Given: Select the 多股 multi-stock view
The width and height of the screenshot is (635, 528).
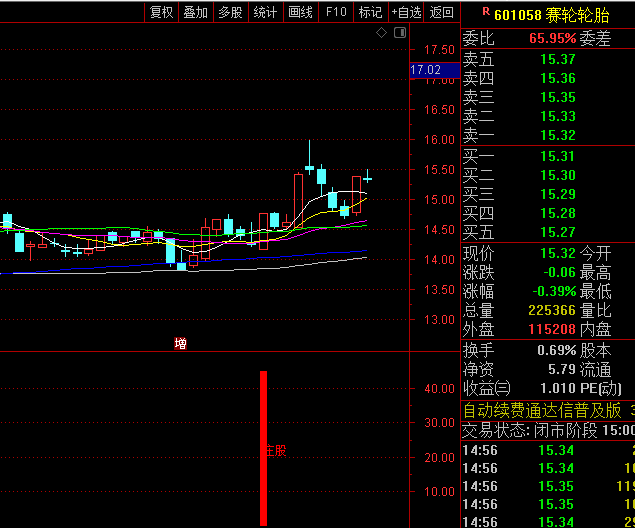Looking at the screenshot, I should (x=230, y=12).
